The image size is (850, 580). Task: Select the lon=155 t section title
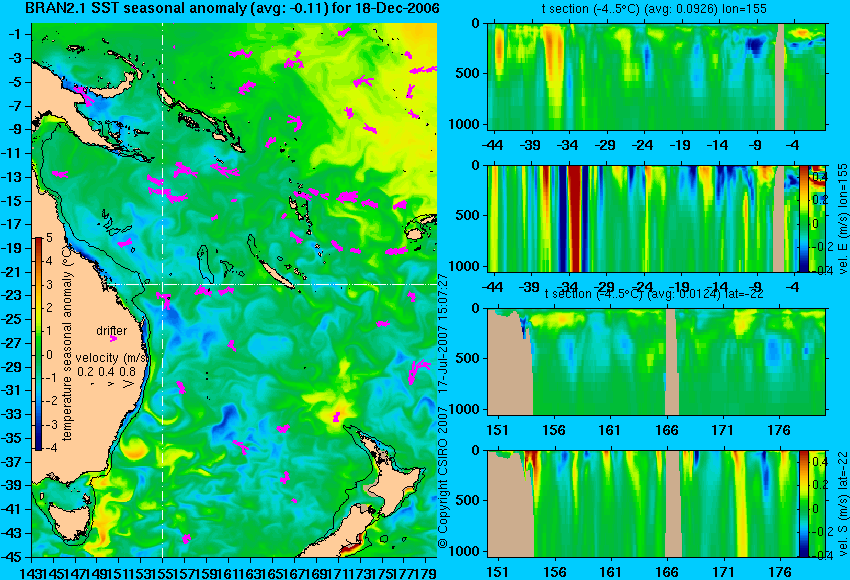654,9
